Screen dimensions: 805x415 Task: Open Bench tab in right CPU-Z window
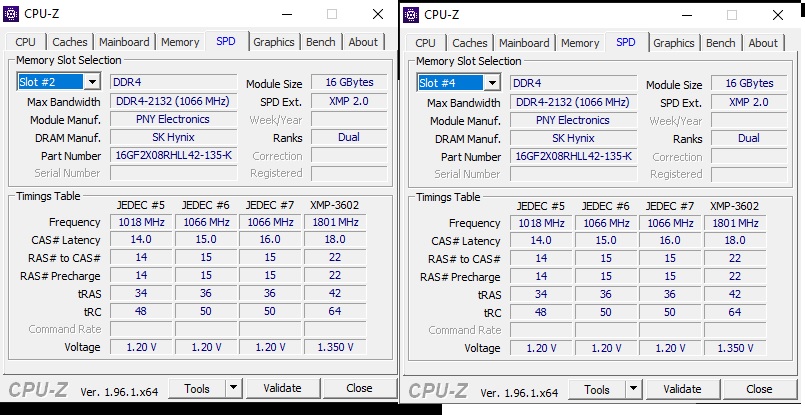[x=721, y=43]
